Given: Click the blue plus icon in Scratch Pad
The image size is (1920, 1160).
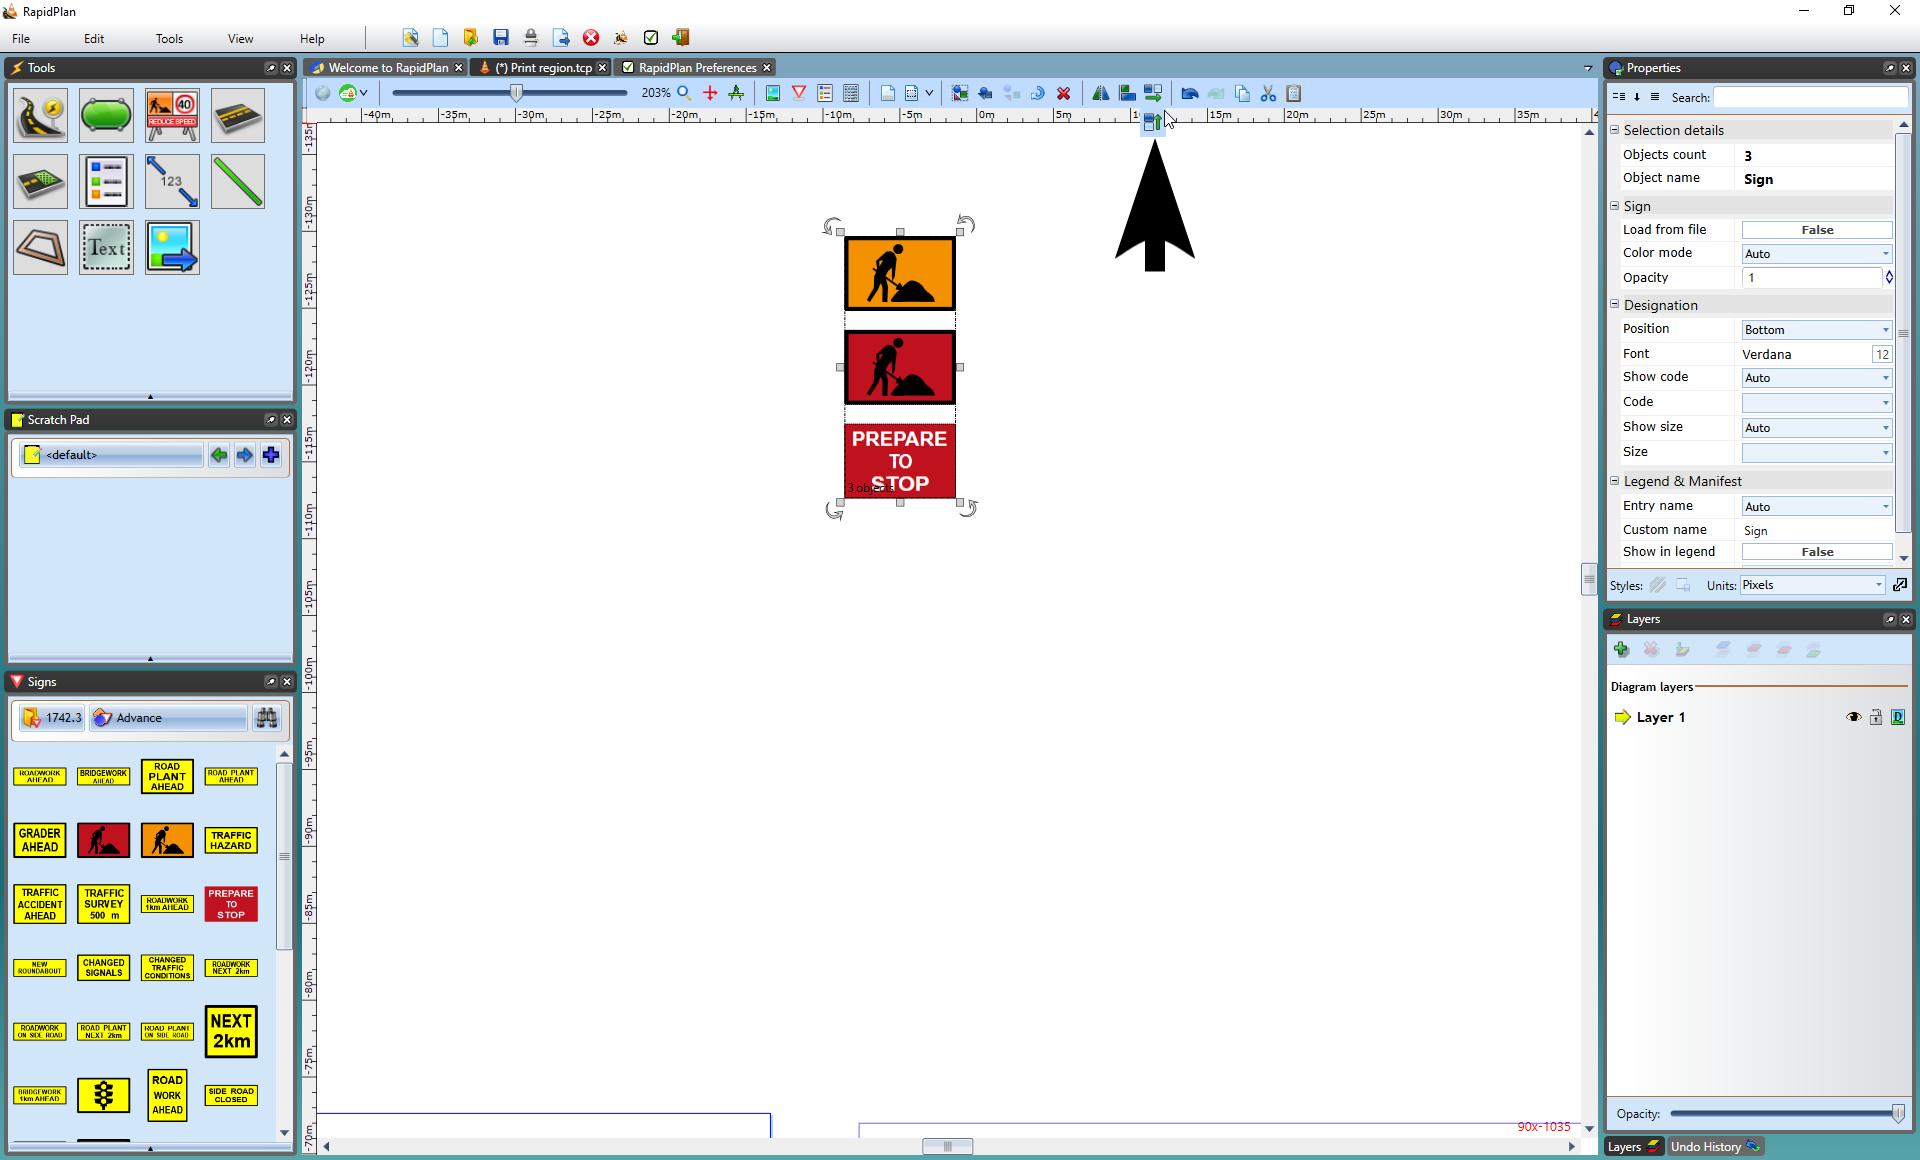Looking at the screenshot, I should click(x=271, y=455).
